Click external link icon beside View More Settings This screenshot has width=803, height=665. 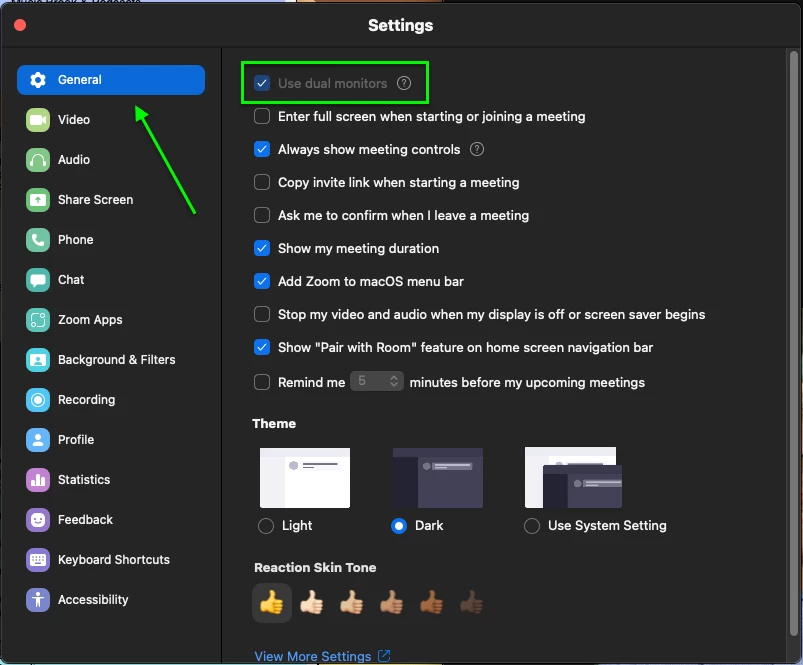pos(384,656)
